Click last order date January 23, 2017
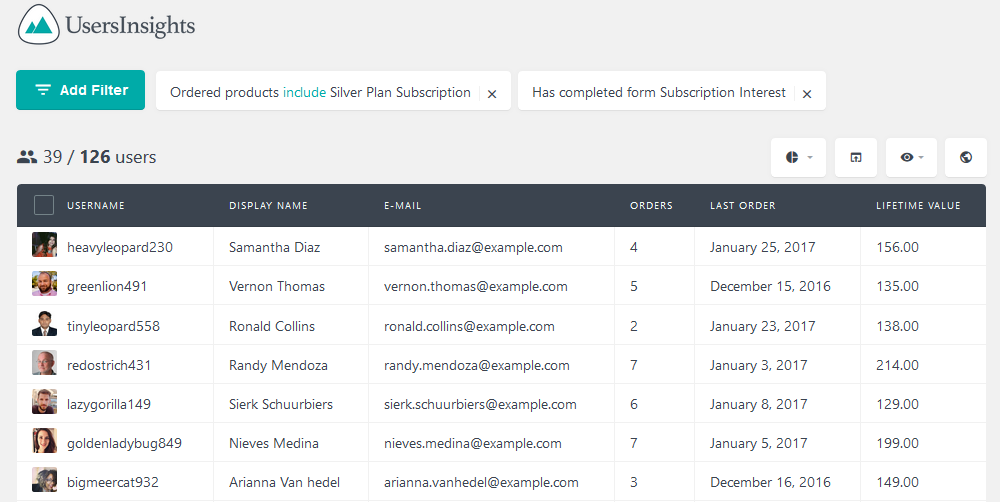Viewport: 1000px width, 502px height. 763,326
